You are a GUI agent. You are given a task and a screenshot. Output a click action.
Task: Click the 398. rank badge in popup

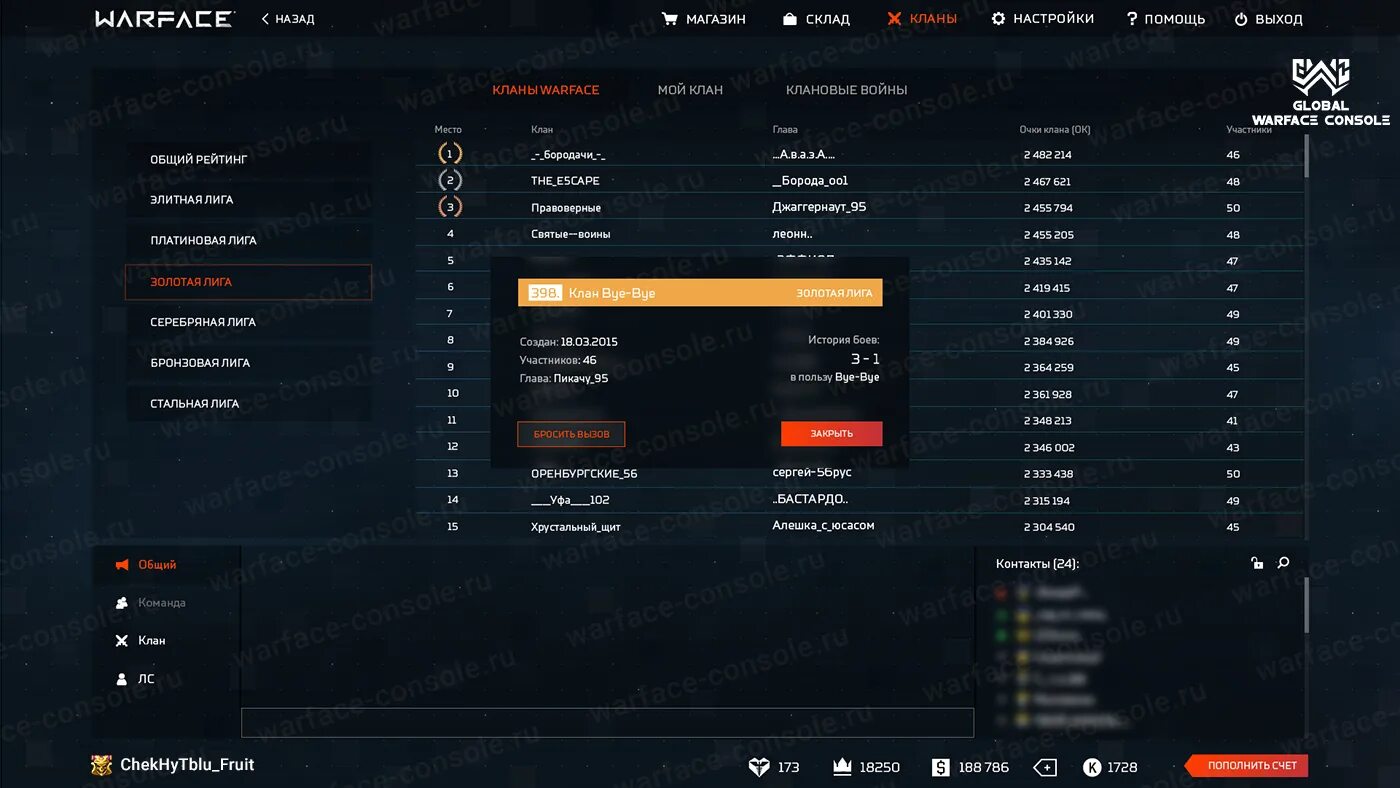(545, 293)
